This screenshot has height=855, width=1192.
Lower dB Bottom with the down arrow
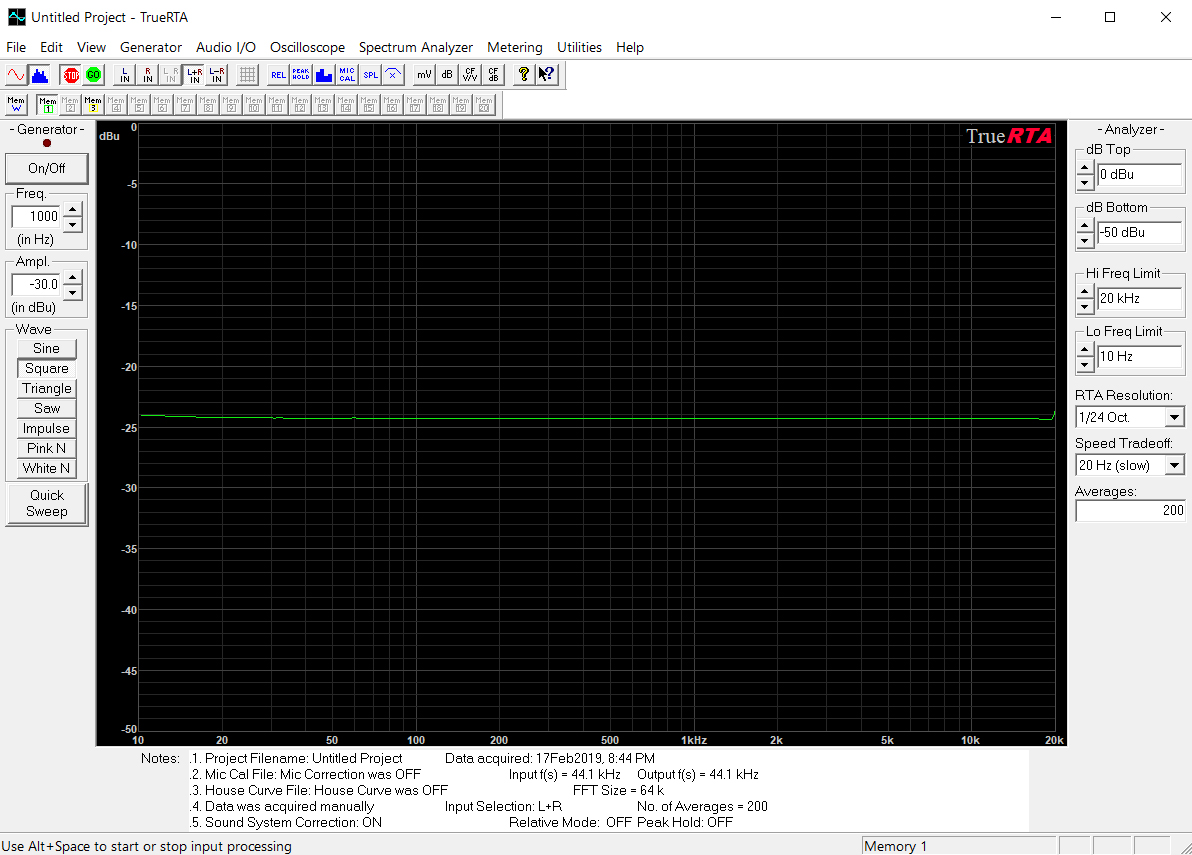coord(1086,240)
